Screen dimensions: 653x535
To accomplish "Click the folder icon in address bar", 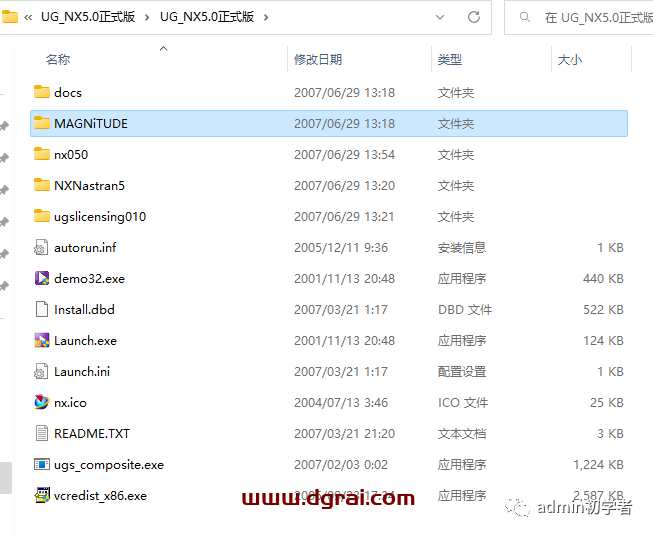I will [9, 17].
